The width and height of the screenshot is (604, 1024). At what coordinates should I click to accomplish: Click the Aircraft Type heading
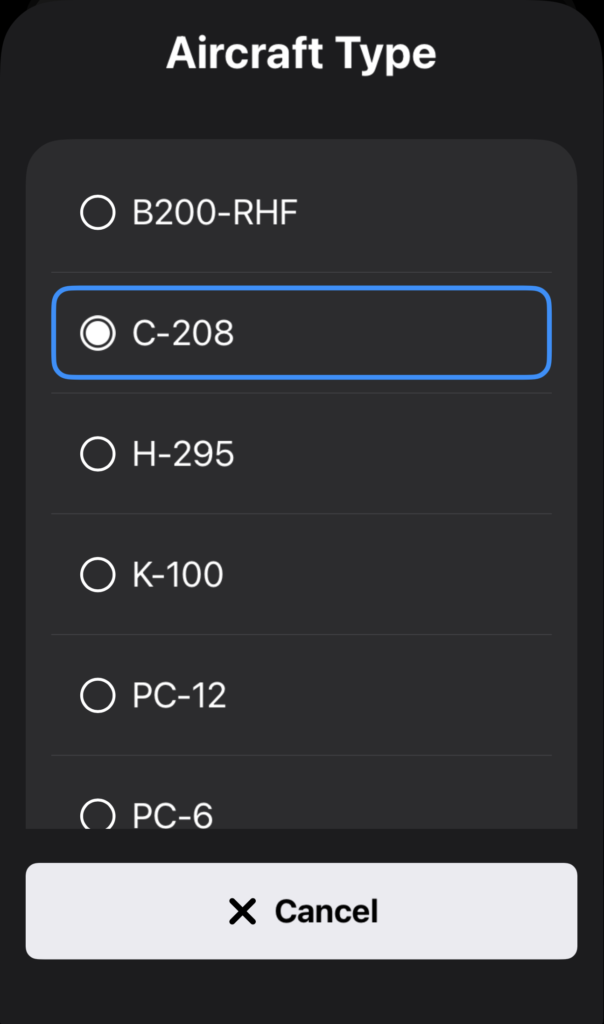click(x=301, y=52)
